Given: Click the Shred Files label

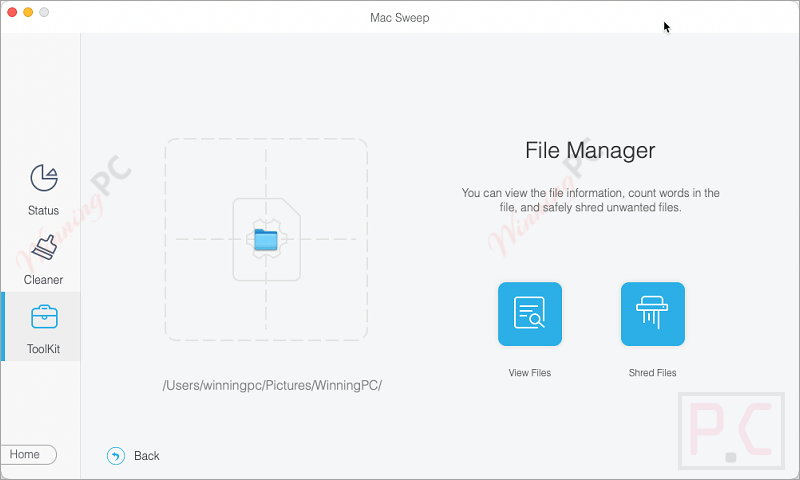Looking at the screenshot, I should tap(653, 373).
